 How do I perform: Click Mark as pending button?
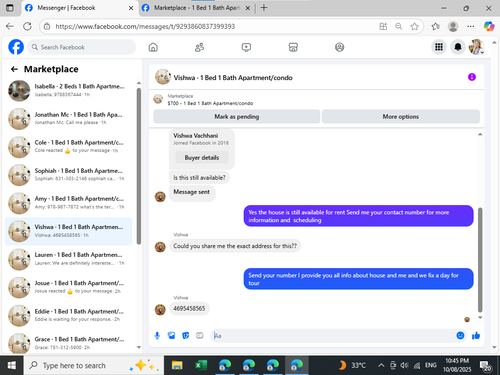tap(237, 117)
